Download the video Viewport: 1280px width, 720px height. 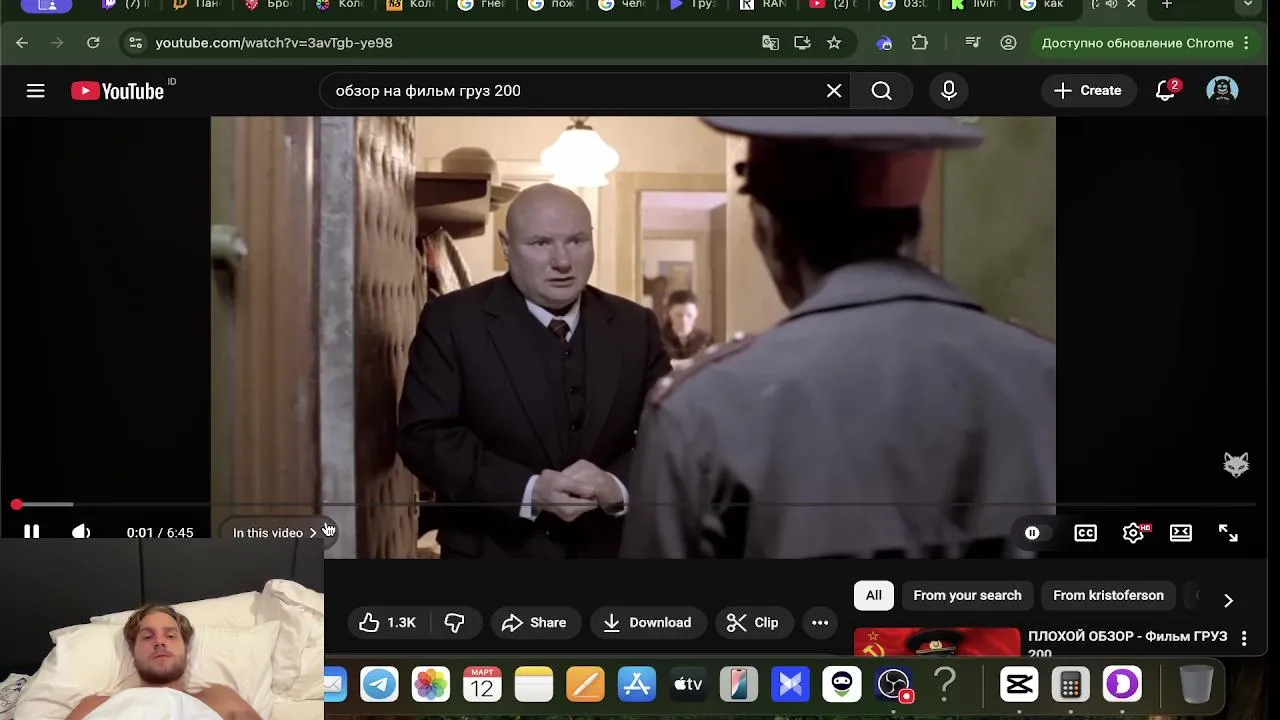[x=648, y=622]
